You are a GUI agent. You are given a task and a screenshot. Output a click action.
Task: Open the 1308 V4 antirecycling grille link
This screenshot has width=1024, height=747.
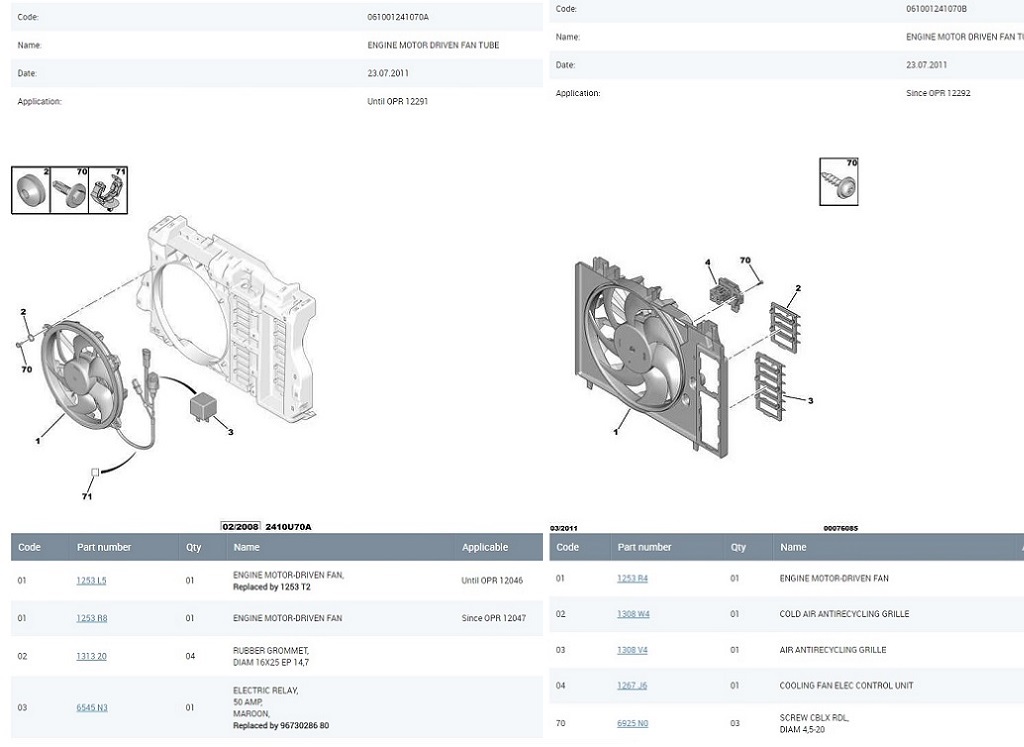pos(632,650)
